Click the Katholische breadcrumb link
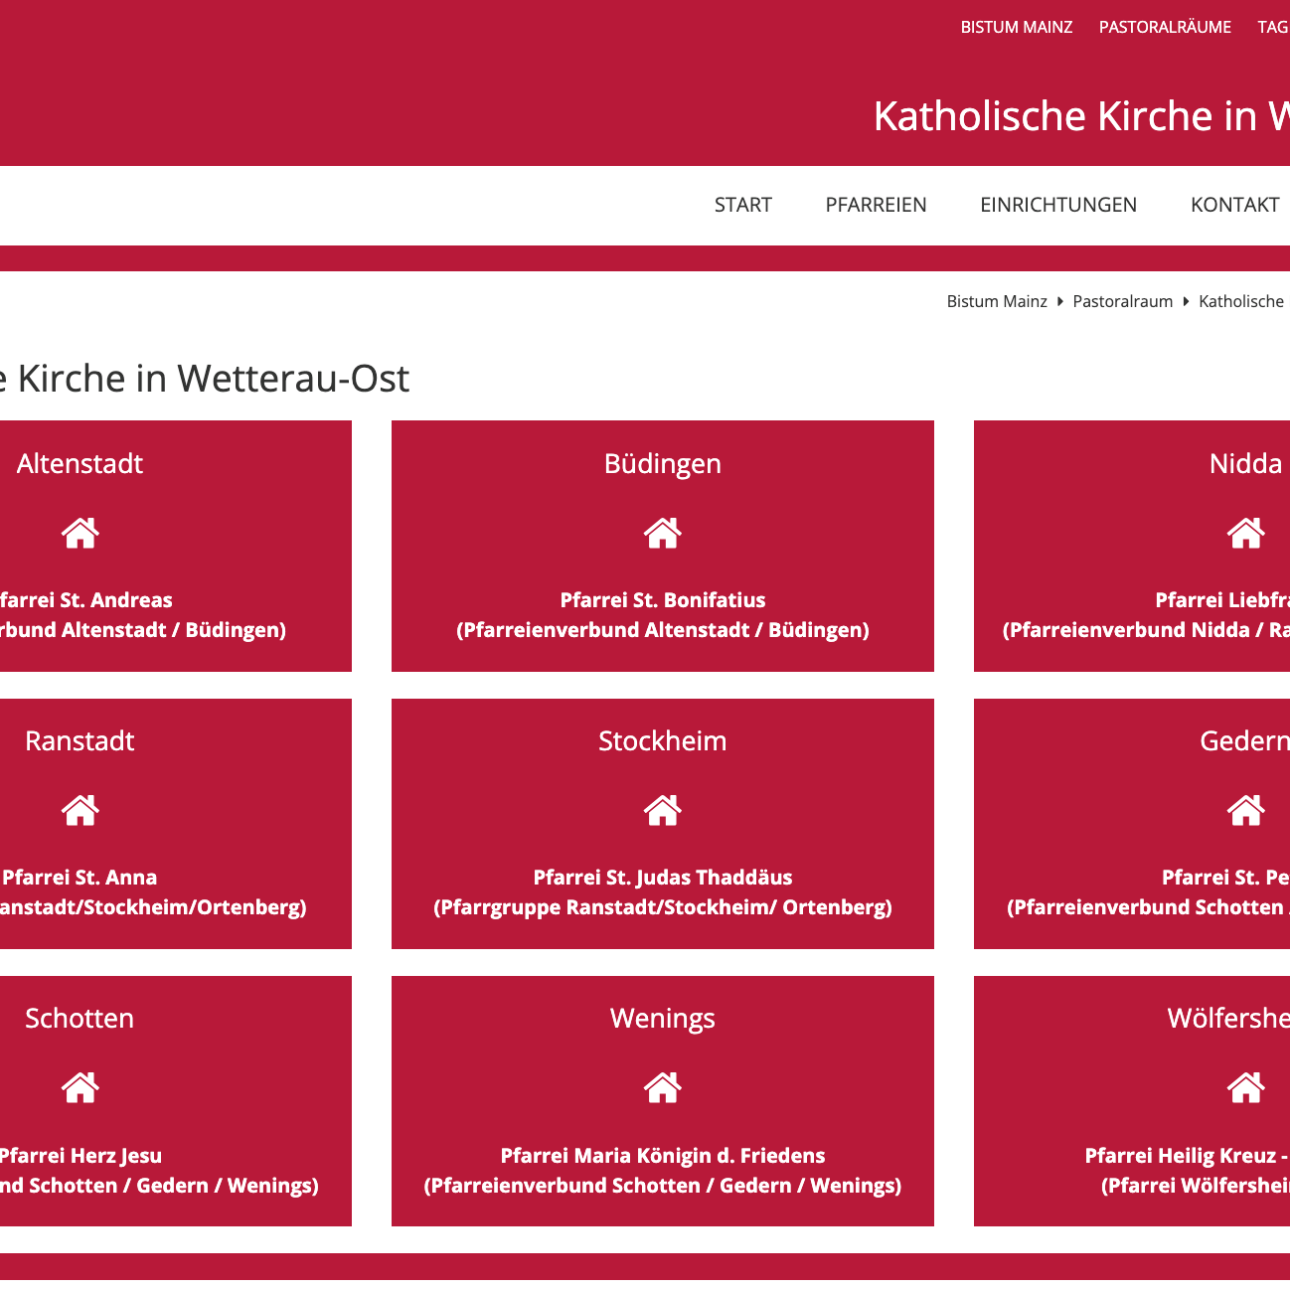The width and height of the screenshot is (1290, 1290). tap(1243, 301)
